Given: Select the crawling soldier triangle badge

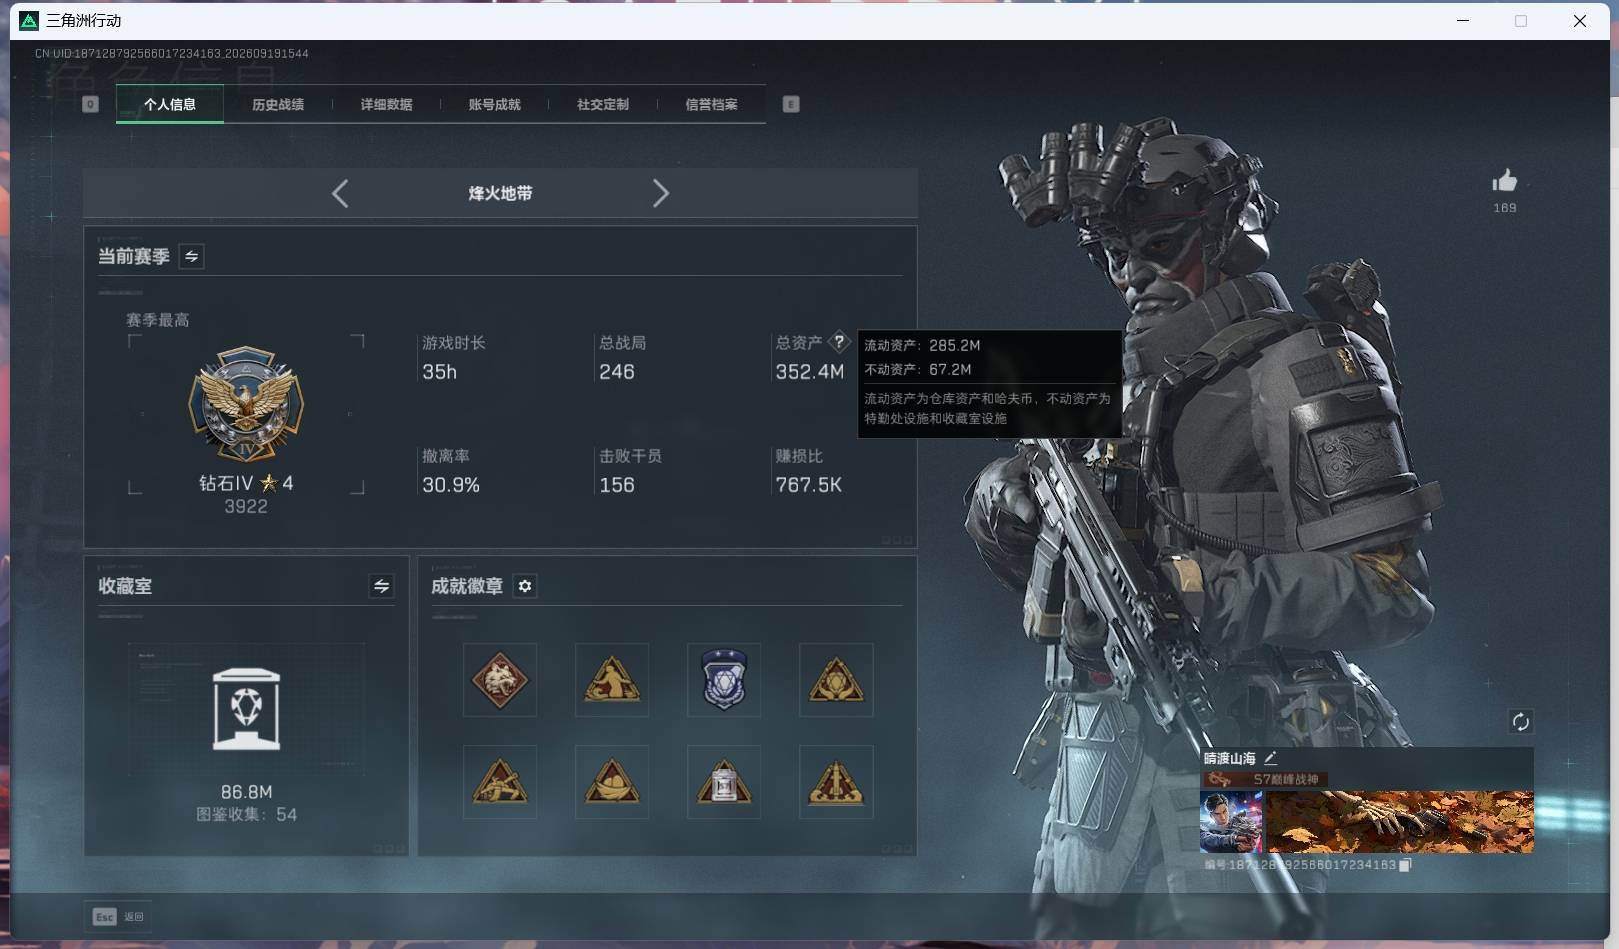Looking at the screenshot, I should click(500, 782).
